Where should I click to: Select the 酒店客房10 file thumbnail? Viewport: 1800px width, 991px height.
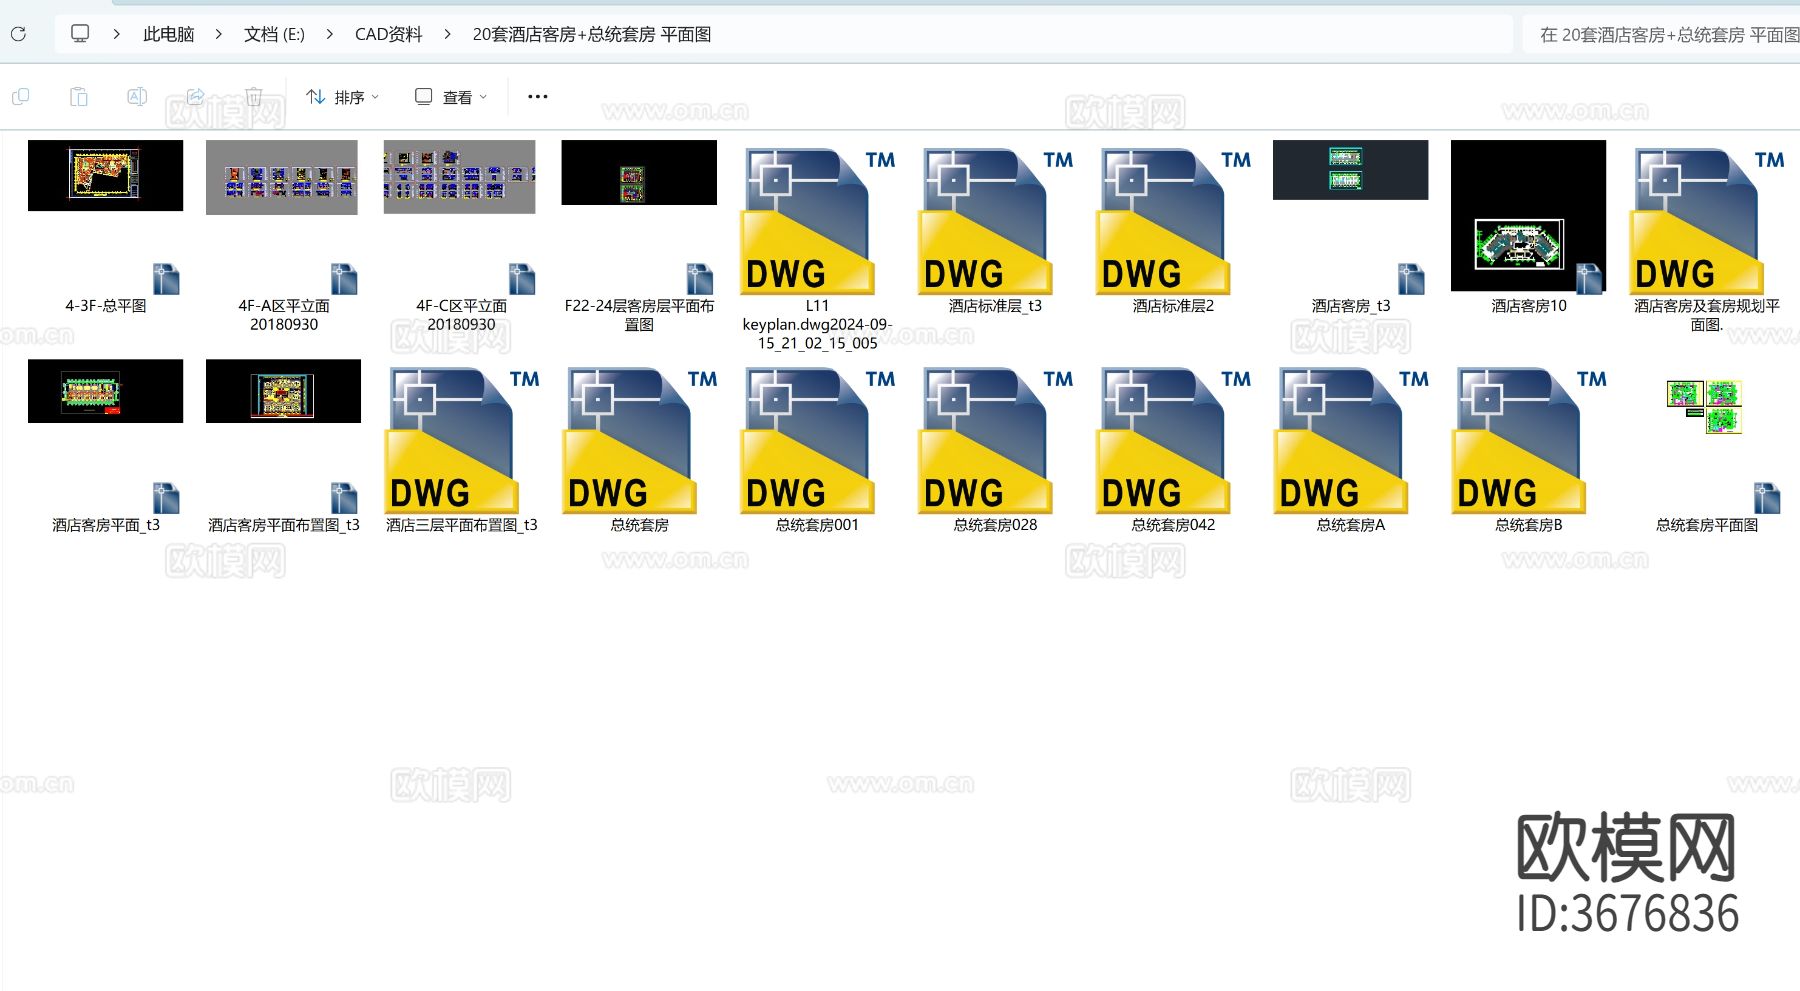pyautogui.click(x=1528, y=216)
